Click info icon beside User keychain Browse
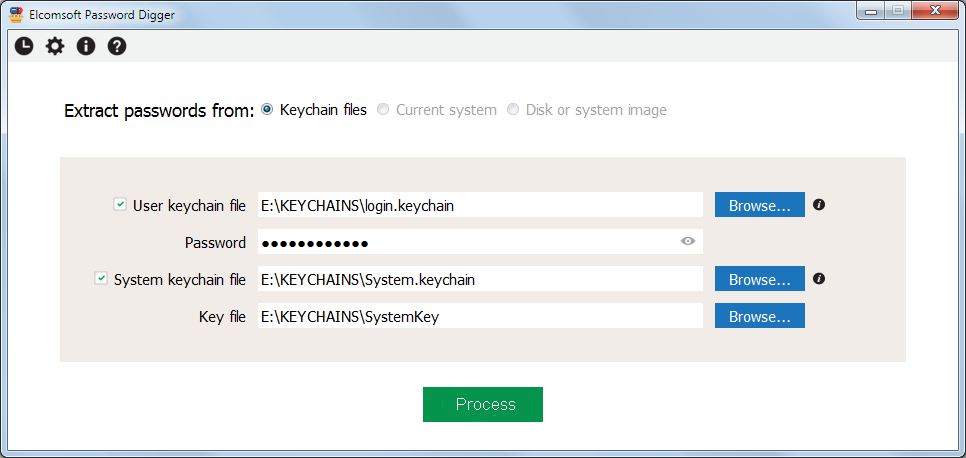Screen dimensions: 966x458 click(x=819, y=205)
